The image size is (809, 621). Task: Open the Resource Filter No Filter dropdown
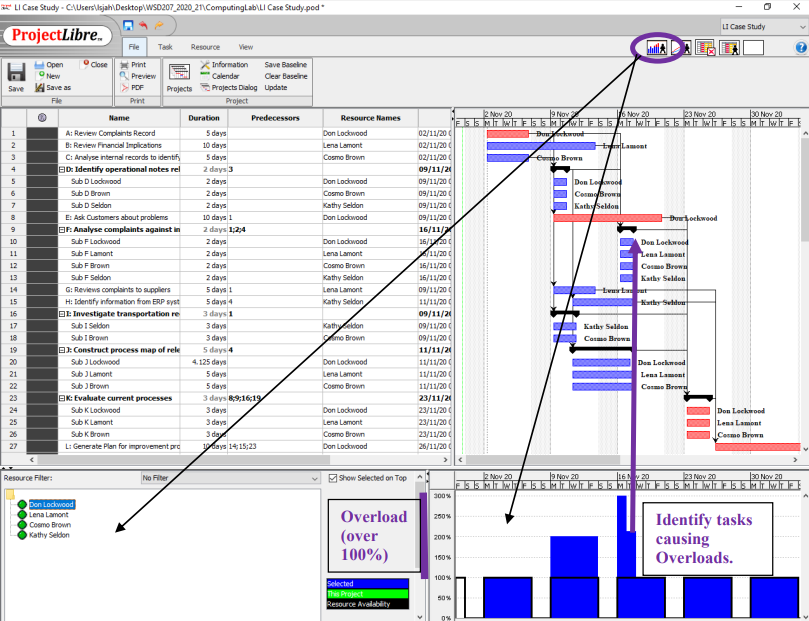pyautogui.click(x=230, y=478)
